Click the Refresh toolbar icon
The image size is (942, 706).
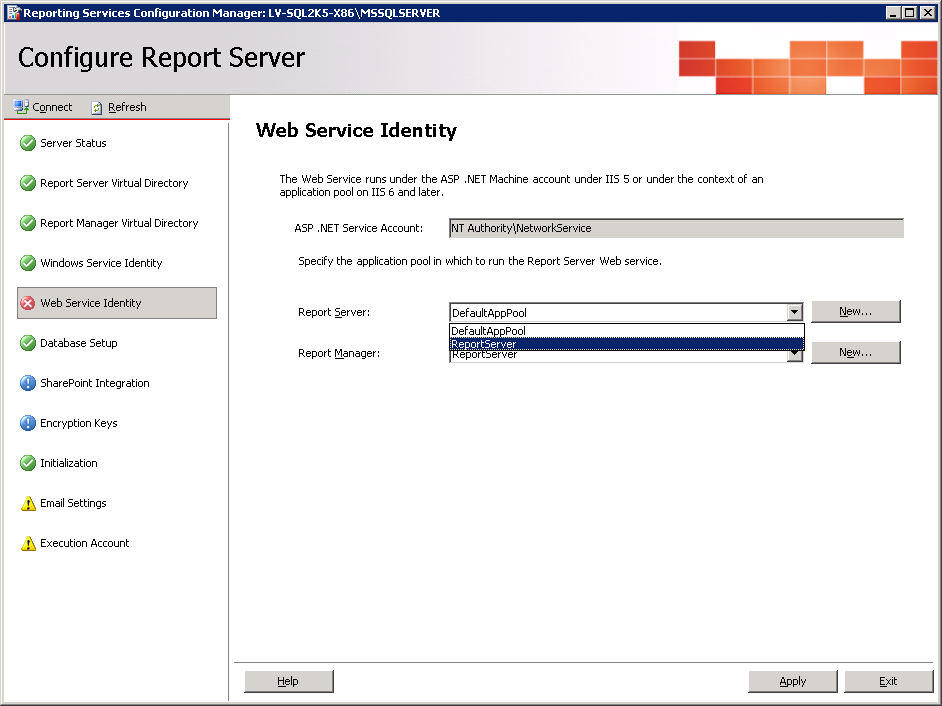pyautogui.click(x=97, y=107)
